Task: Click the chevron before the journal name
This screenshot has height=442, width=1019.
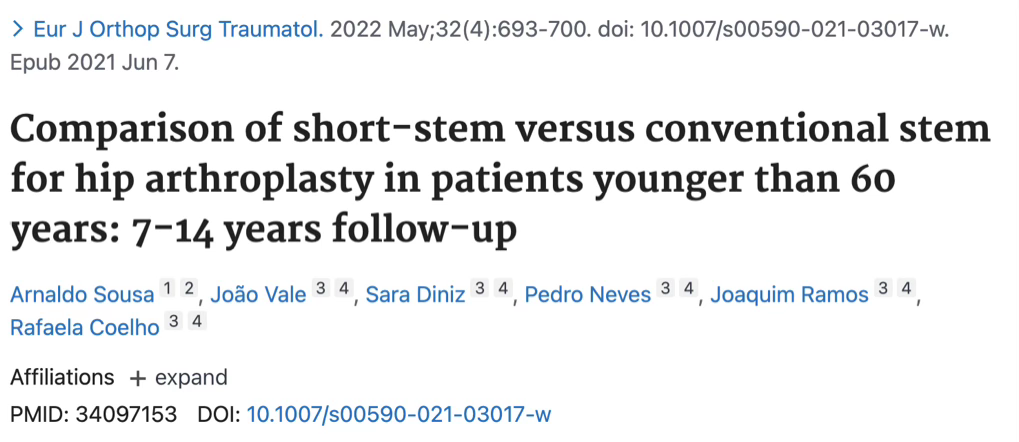Action: click(x=18, y=31)
